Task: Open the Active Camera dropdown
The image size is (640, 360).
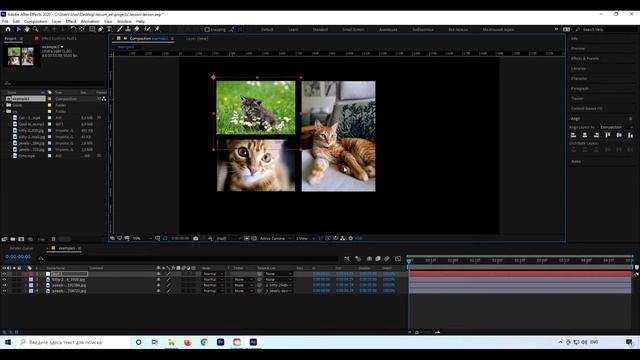Action: coord(276,238)
